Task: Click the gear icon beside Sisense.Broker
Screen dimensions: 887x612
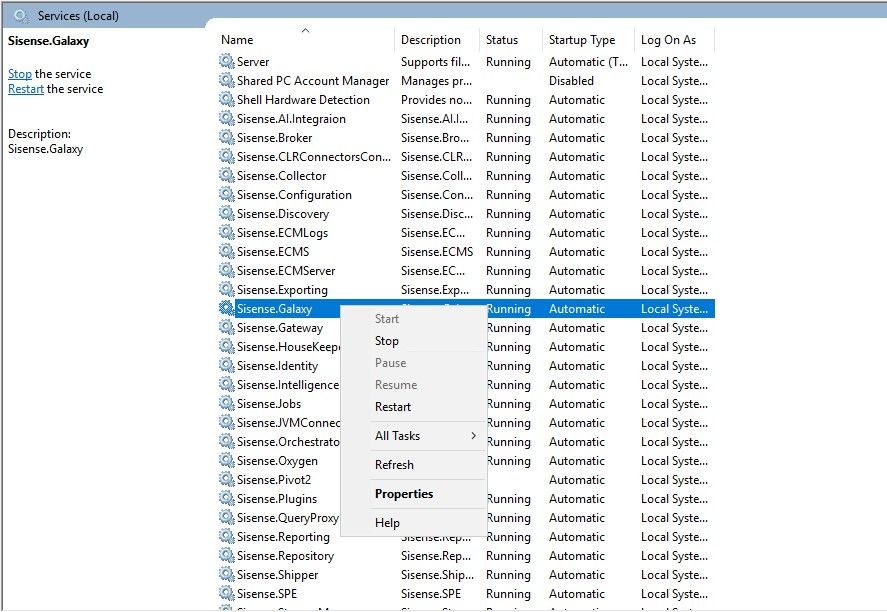Action: (x=227, y=138)
